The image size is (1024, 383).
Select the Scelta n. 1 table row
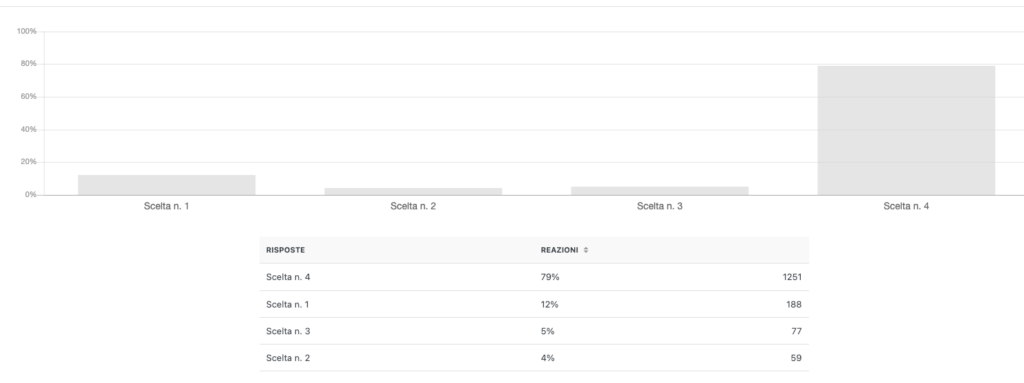pyautogui.click(x=534, y=305)
